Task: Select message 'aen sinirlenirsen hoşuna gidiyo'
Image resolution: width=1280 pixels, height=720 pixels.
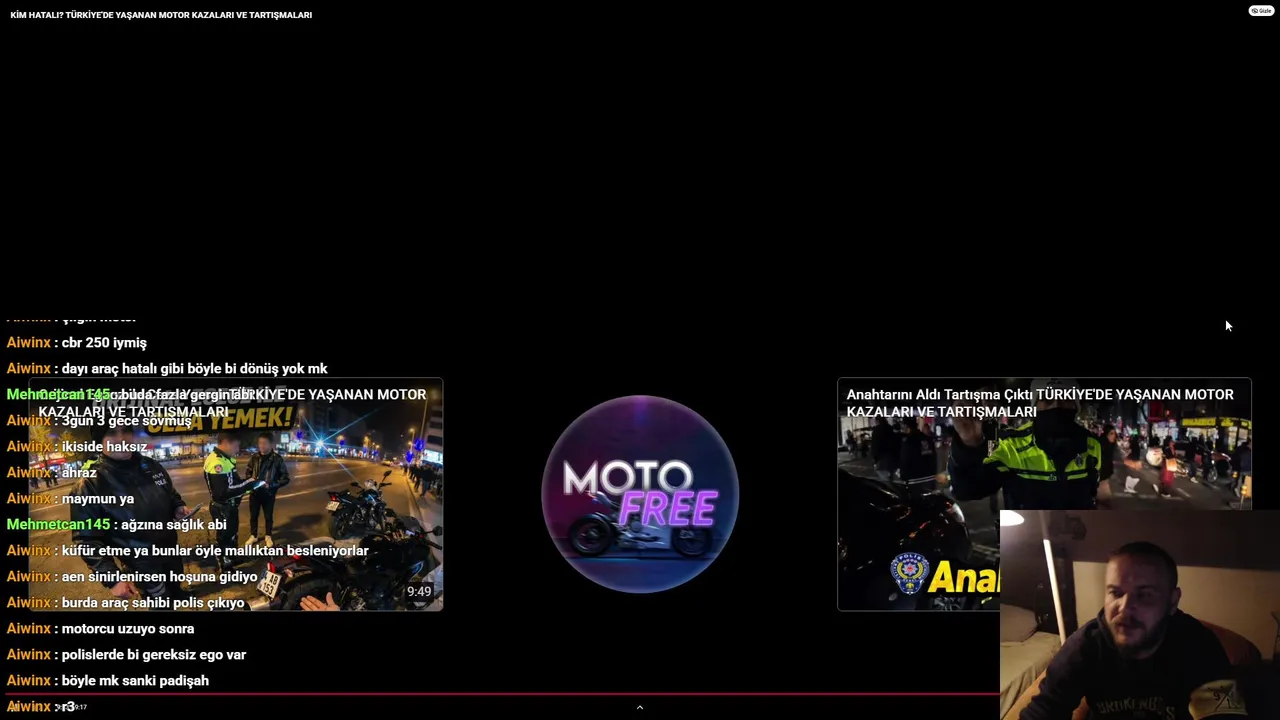Action: pos(160,577)
